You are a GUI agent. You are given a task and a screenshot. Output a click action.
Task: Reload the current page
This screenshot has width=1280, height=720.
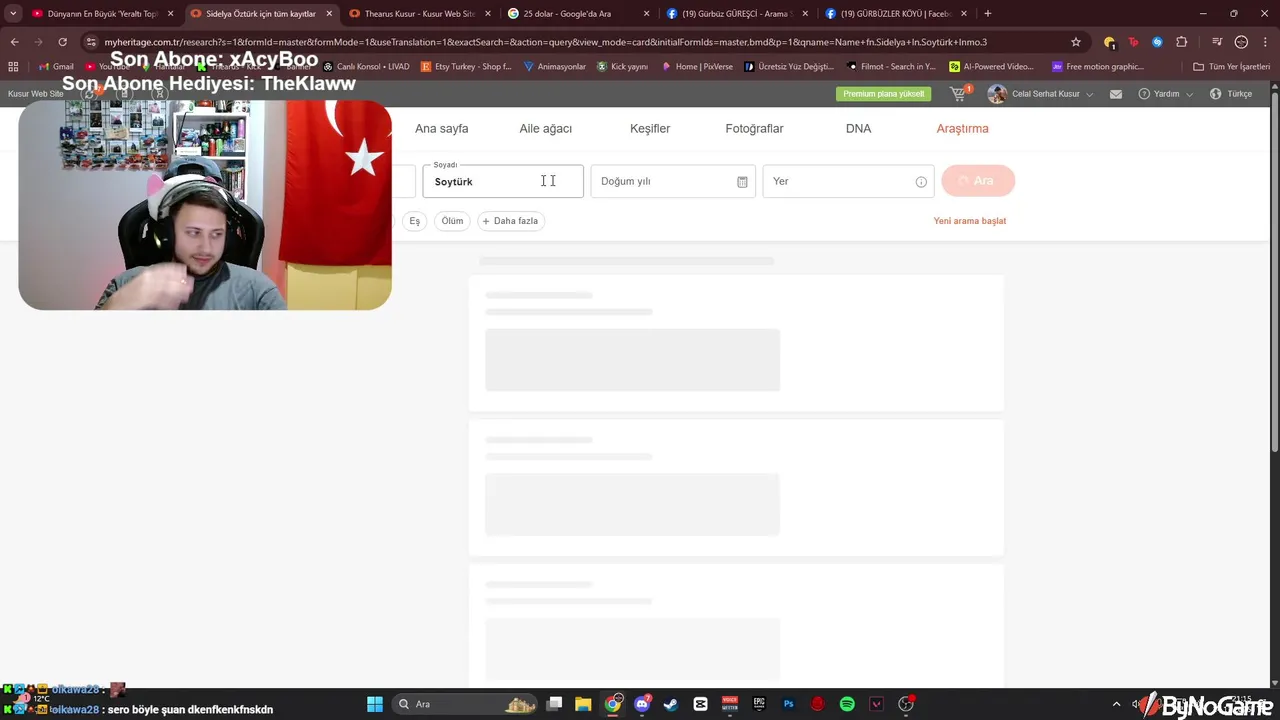[x=62, y=42]
